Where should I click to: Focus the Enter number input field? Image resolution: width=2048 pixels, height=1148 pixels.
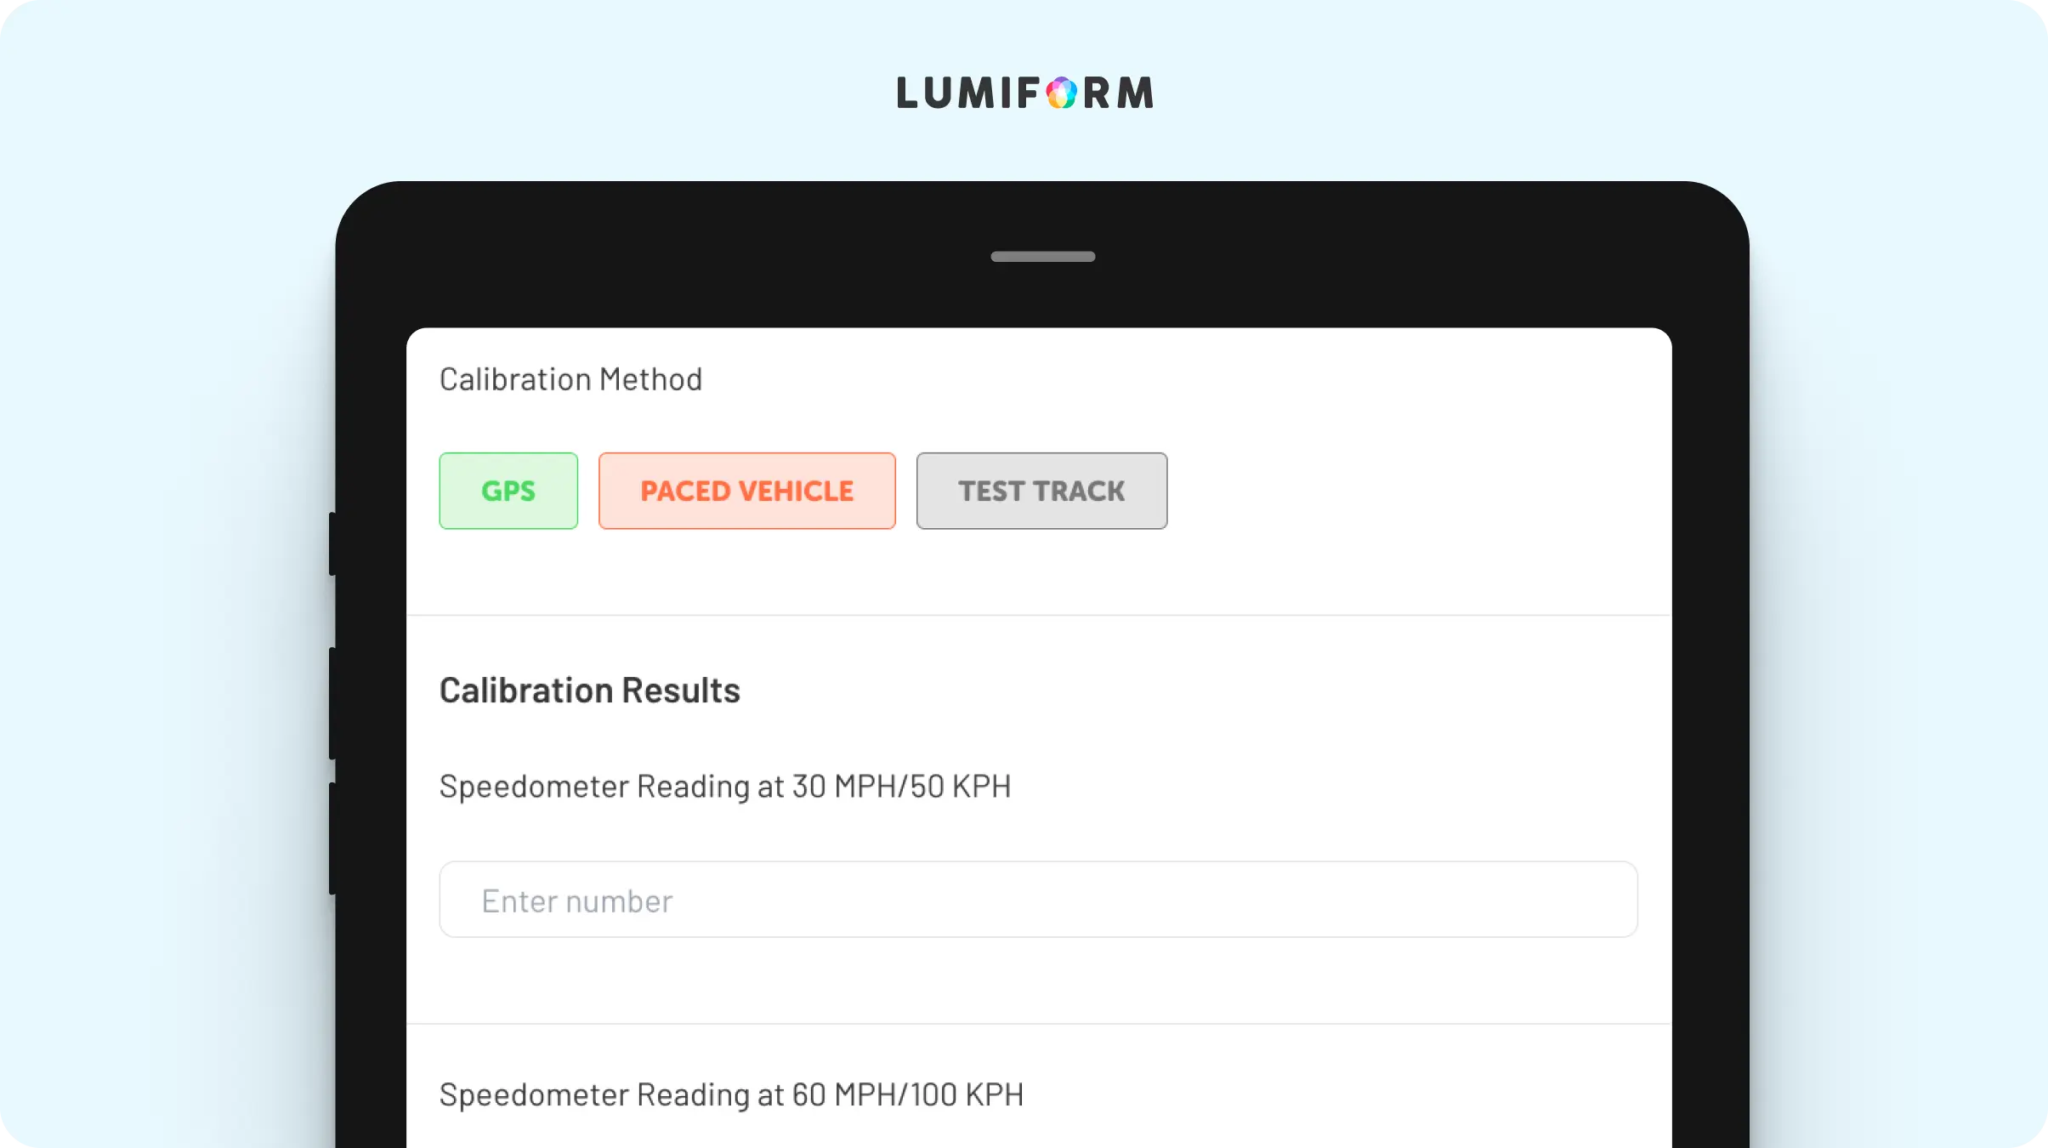click(x=1038, y=900)
